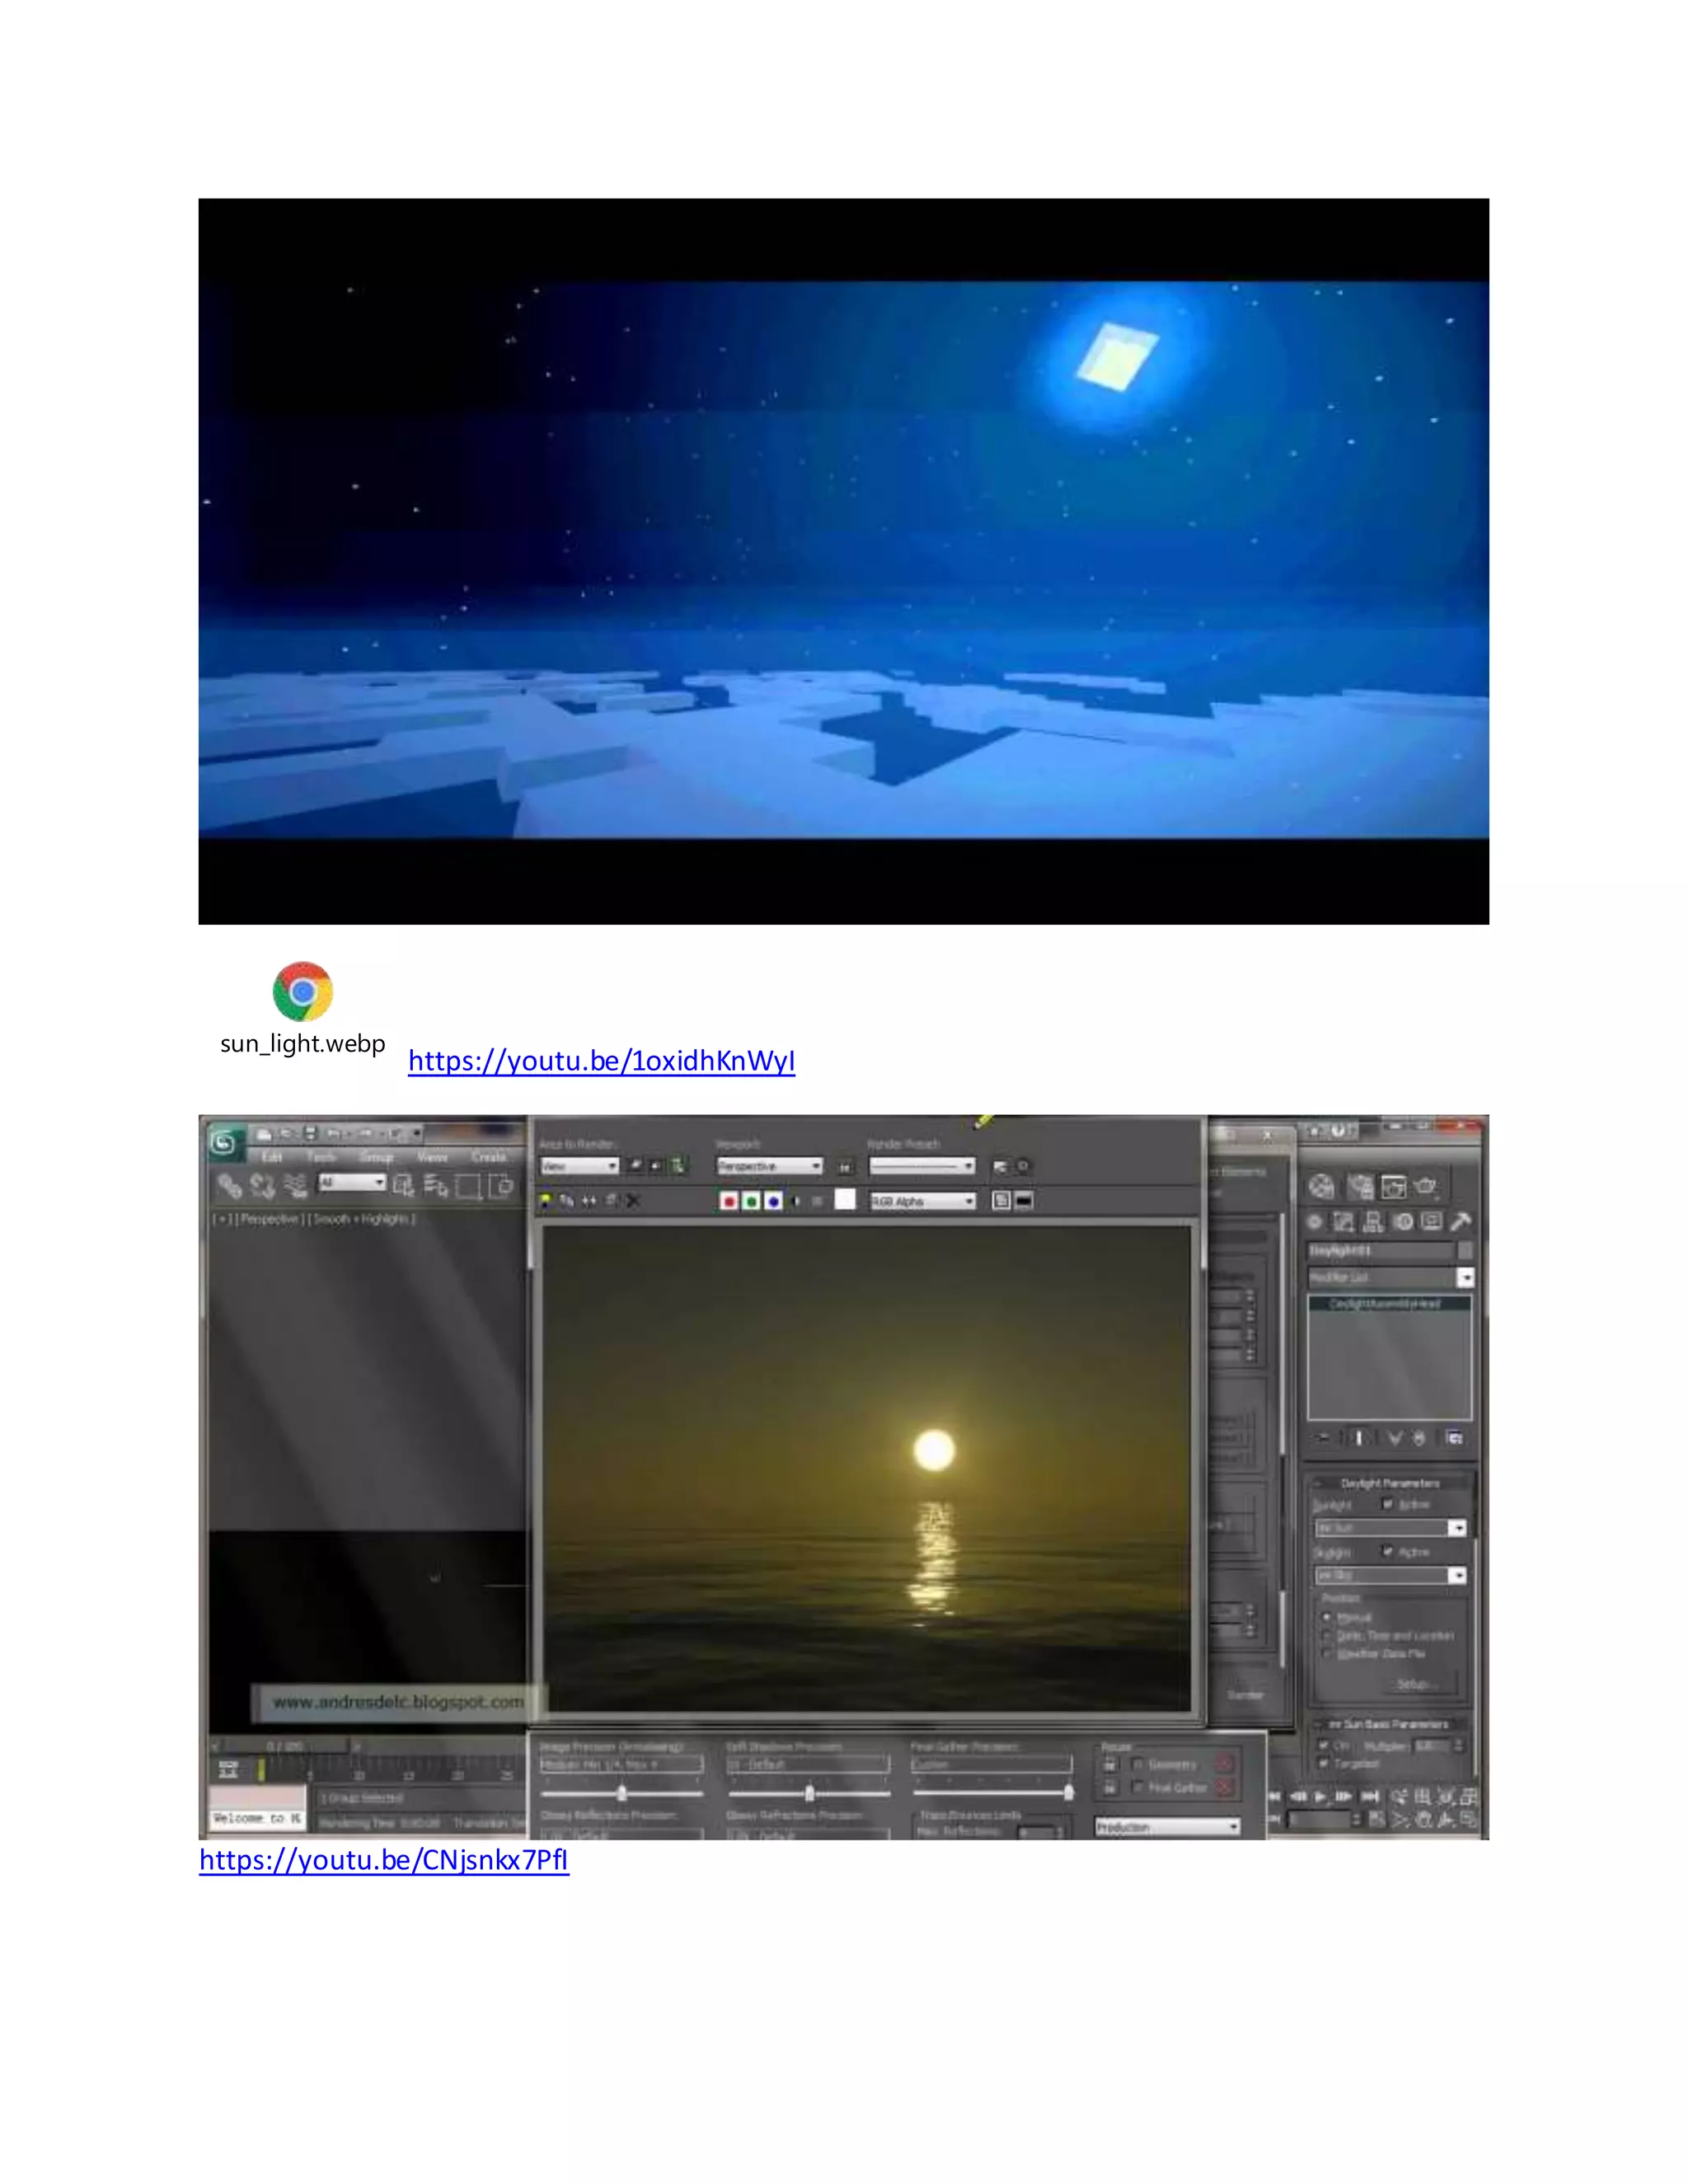The height and width of the screenshot is (2184, 1688).
Task: Click the Clone Rendered Frame Window icon
Action: pos(589,1201)
